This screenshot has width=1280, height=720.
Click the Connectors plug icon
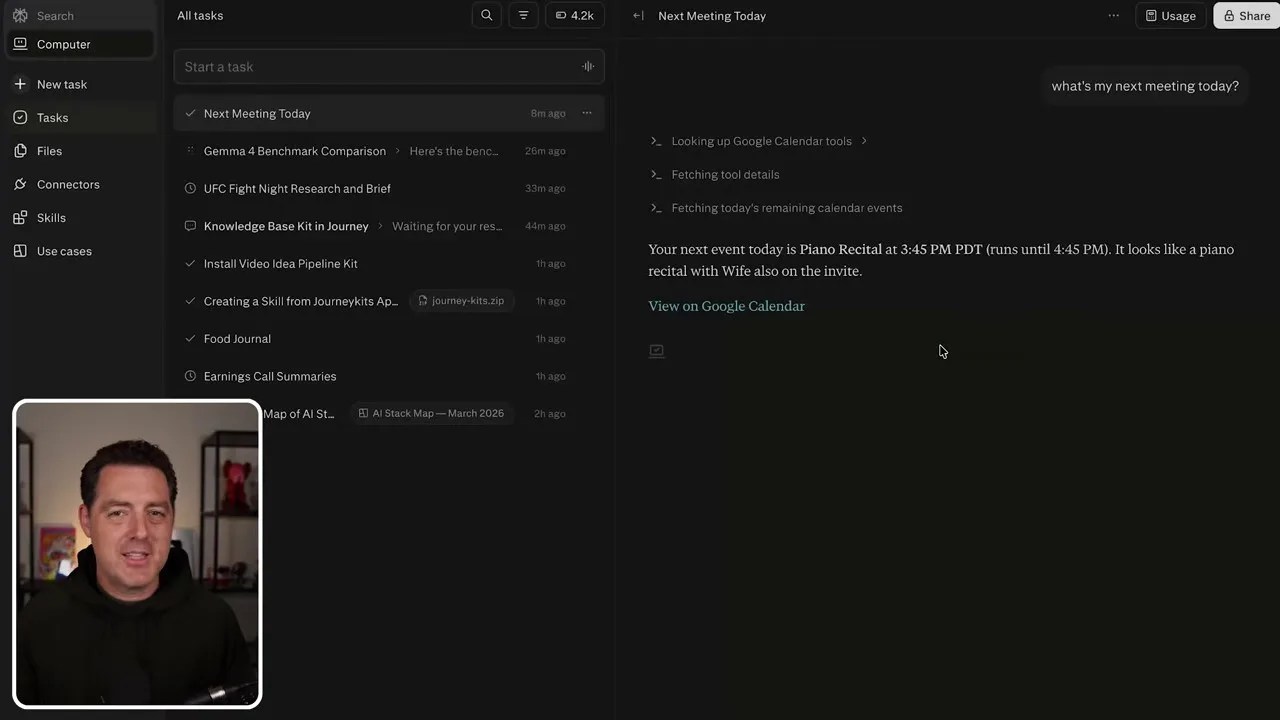pyautogui.click(x=20, y=184)
